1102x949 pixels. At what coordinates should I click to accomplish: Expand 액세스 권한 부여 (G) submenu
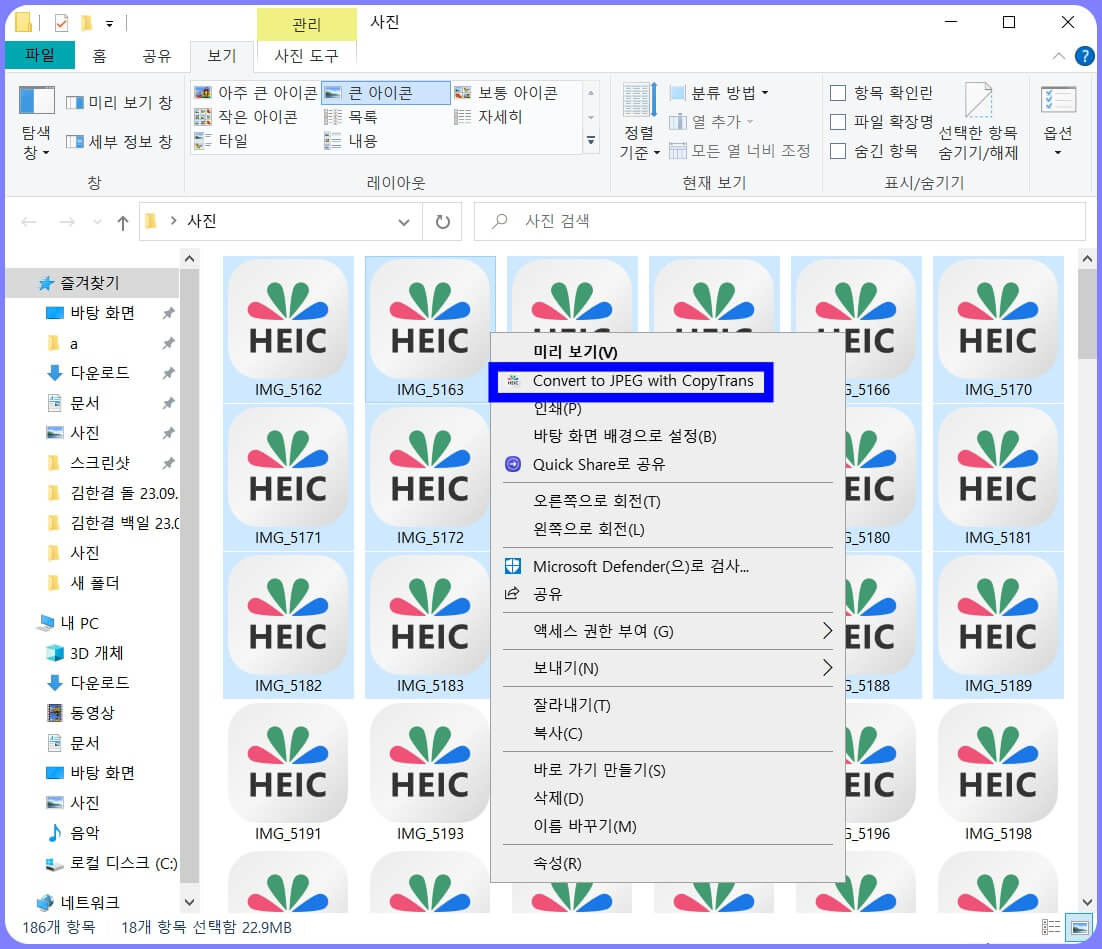668,631
